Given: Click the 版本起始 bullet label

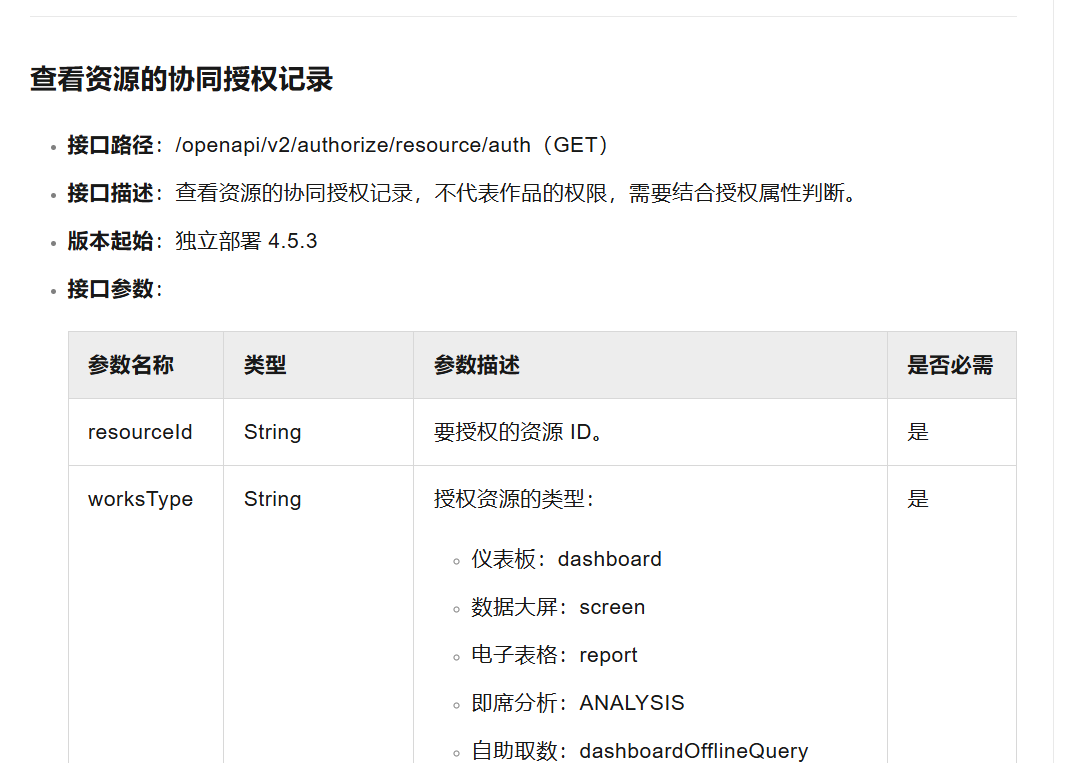Looking at the screenshot, I should tap(110, 241).
